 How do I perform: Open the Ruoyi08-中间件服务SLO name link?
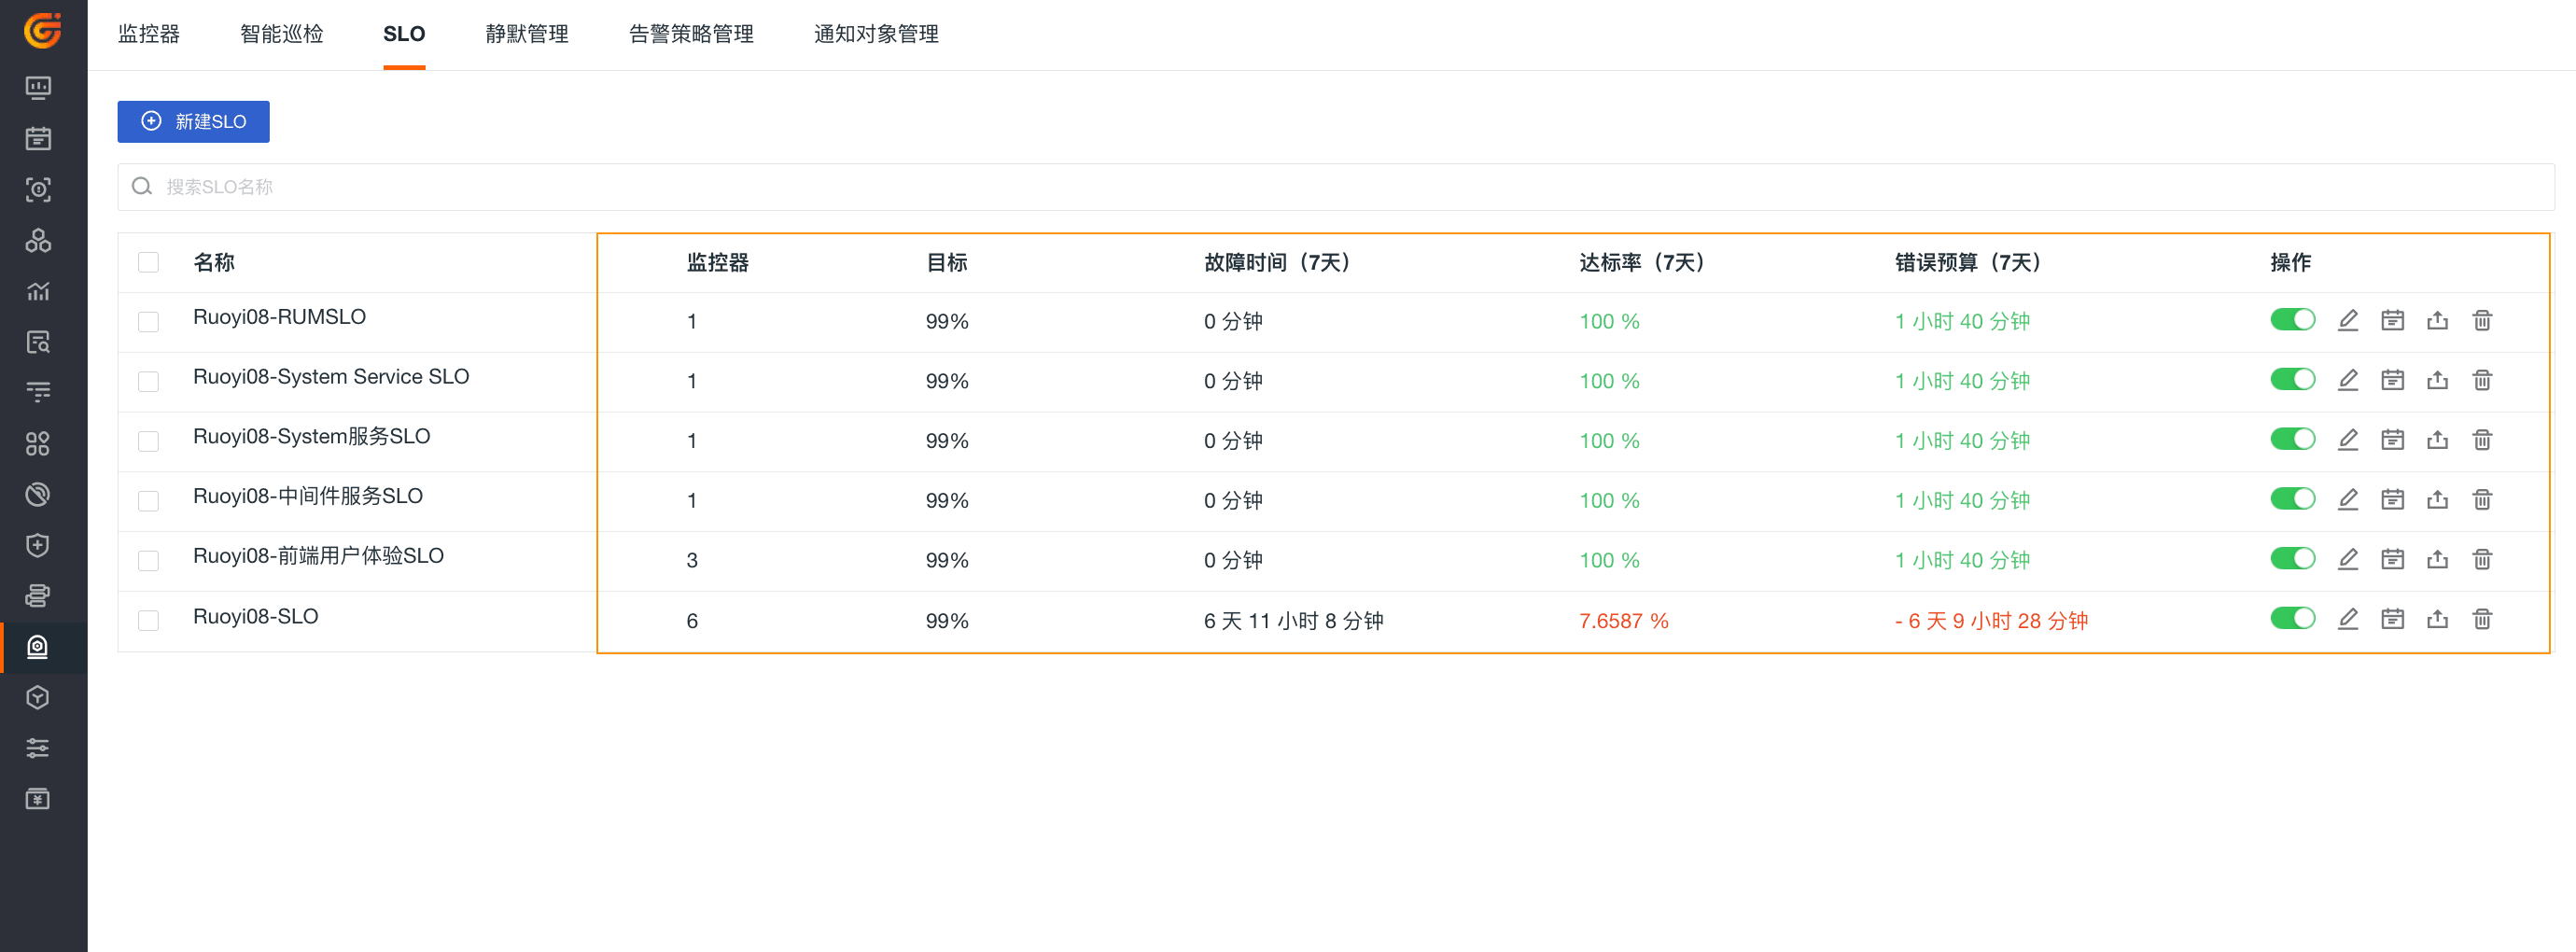point(308,496)
